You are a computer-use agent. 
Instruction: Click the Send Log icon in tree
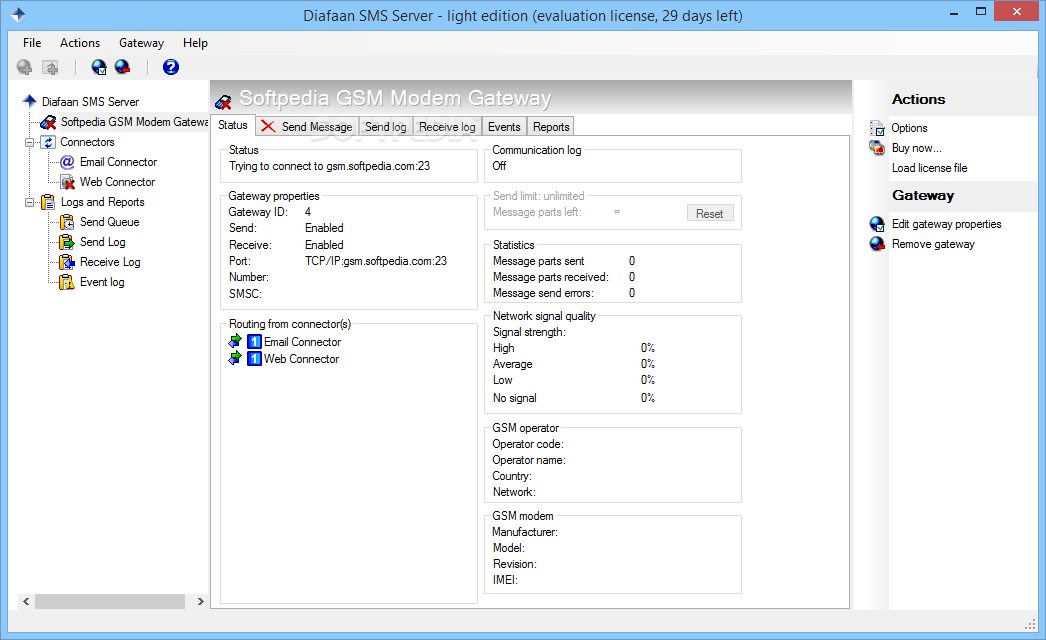67,242
